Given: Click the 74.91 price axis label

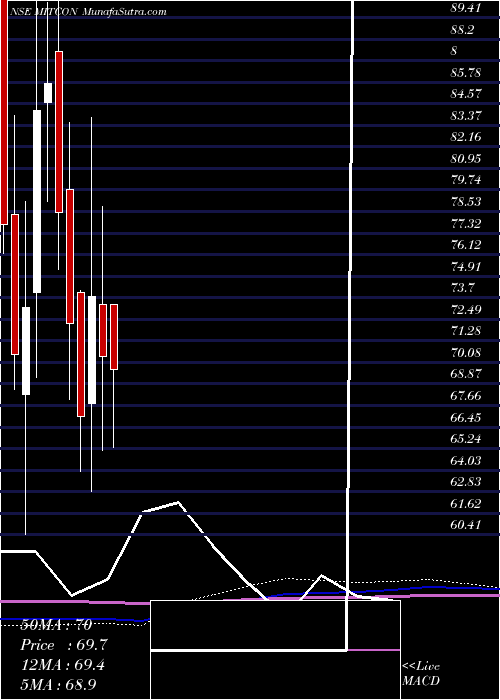Looking at the screenshot, I should (466, 267).
